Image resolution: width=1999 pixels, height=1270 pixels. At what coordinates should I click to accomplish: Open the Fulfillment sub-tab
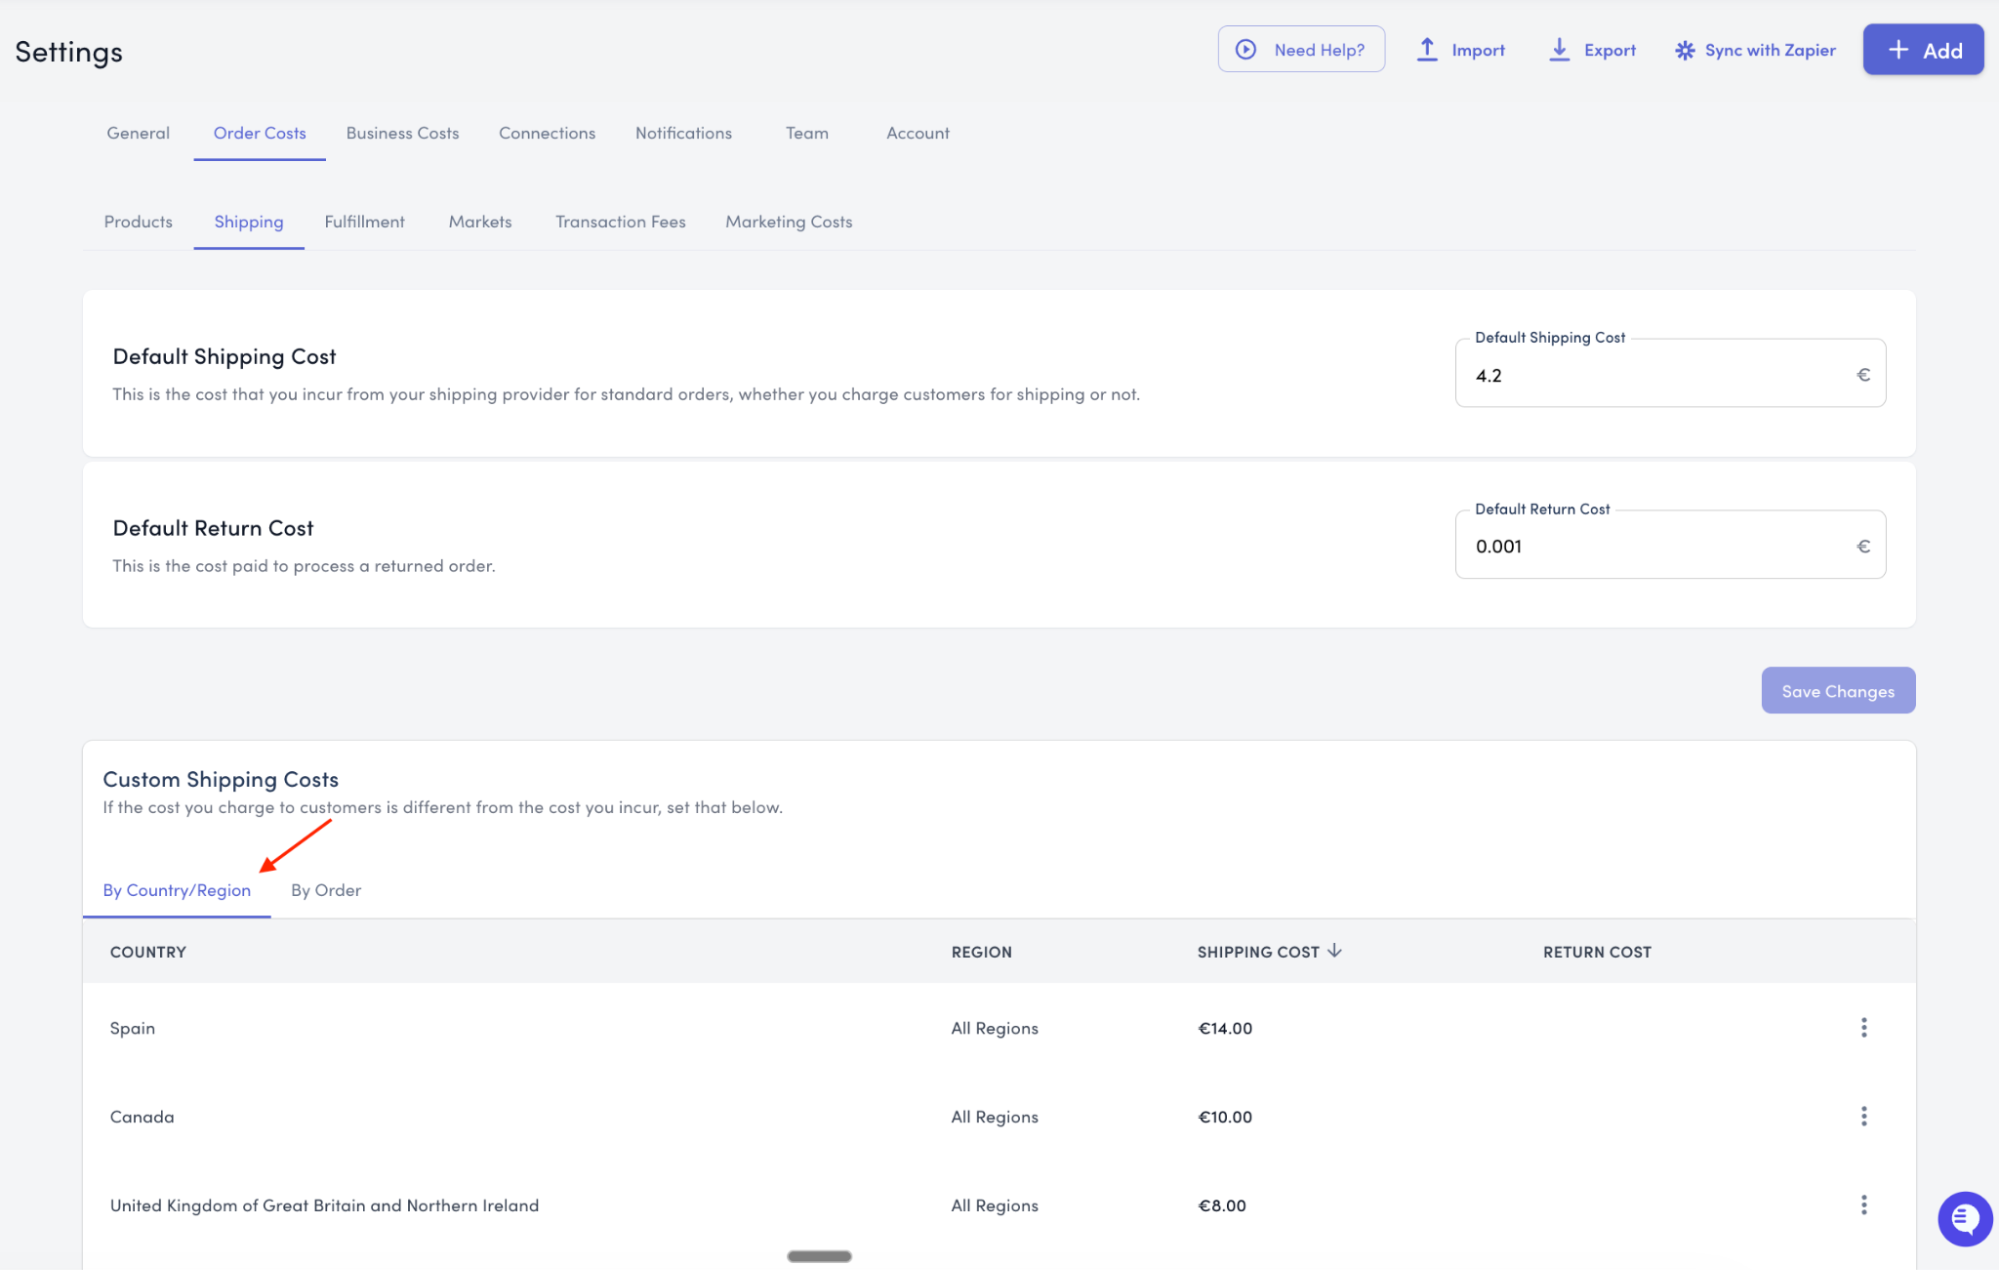click(x=364, y=222)
